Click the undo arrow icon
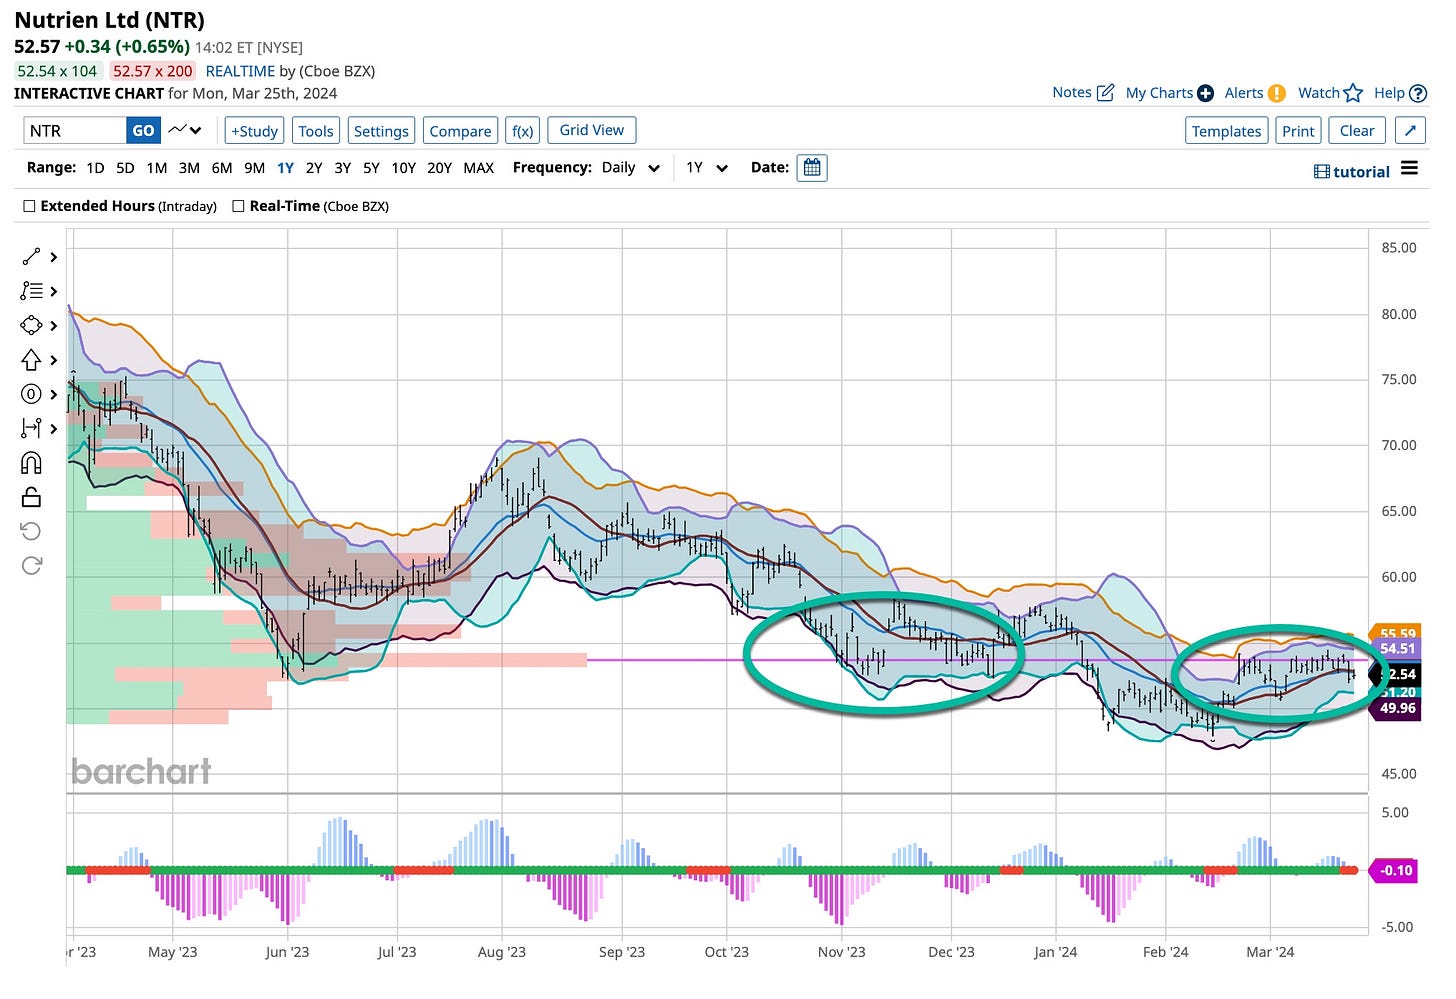 click(x=31, y=531)
